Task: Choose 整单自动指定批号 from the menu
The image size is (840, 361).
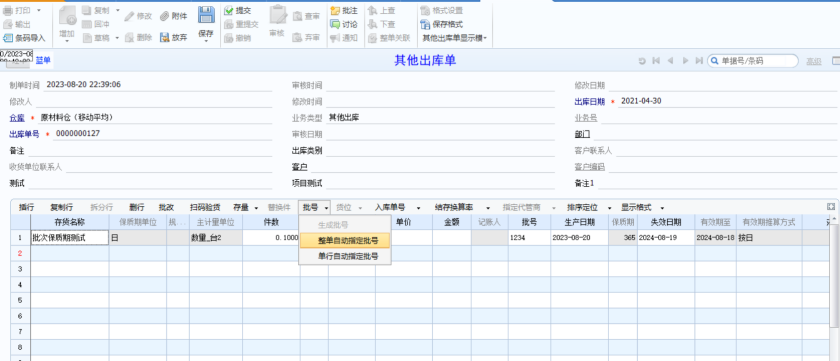Action: (x=345, y=240)
